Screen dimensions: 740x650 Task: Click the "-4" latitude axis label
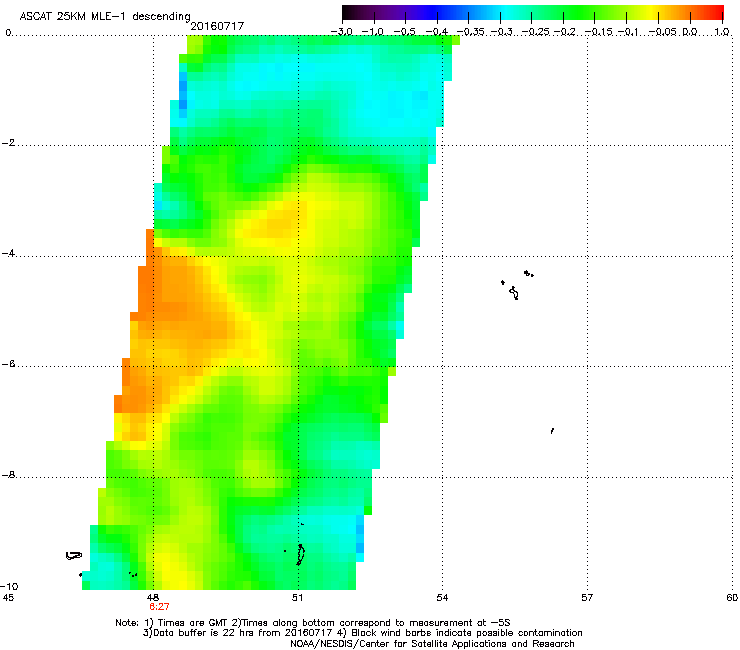(x=9, y=253)
